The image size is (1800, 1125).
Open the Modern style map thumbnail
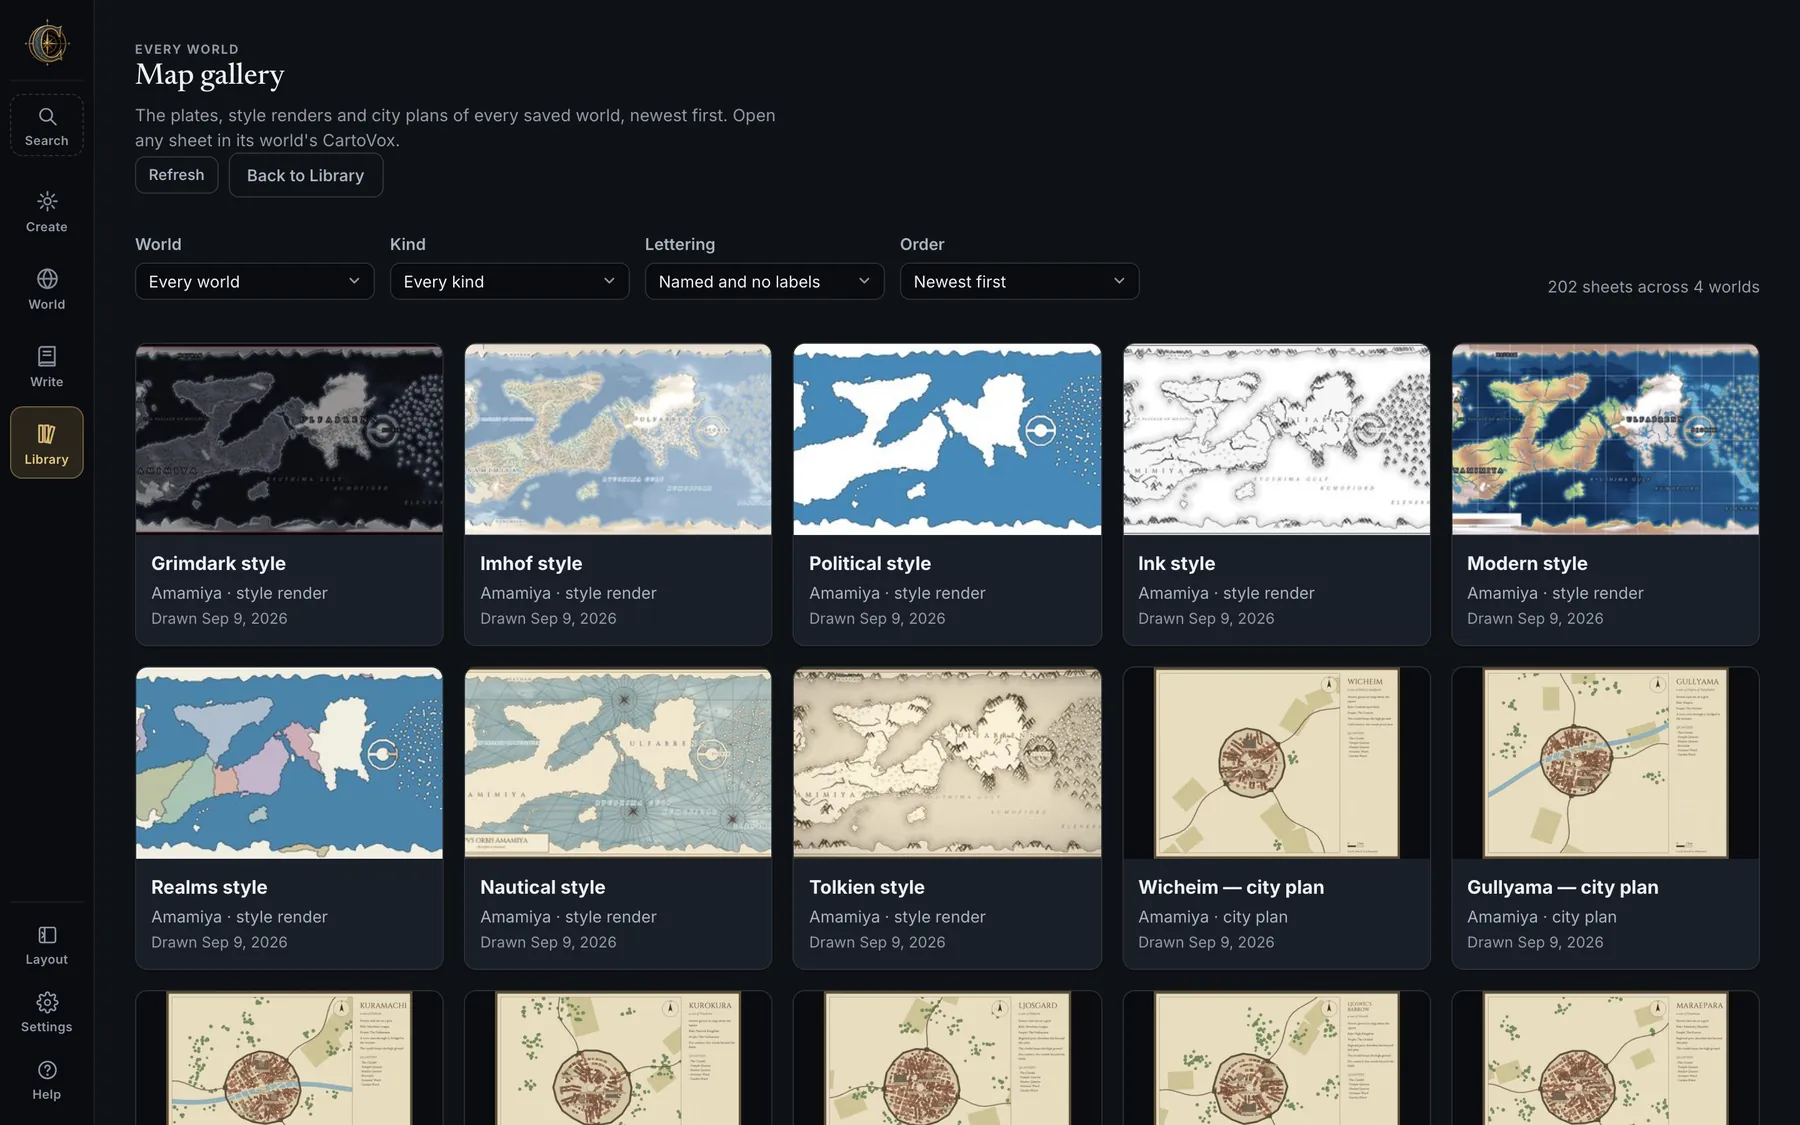pyautogui.click(x=1606, y=439)
